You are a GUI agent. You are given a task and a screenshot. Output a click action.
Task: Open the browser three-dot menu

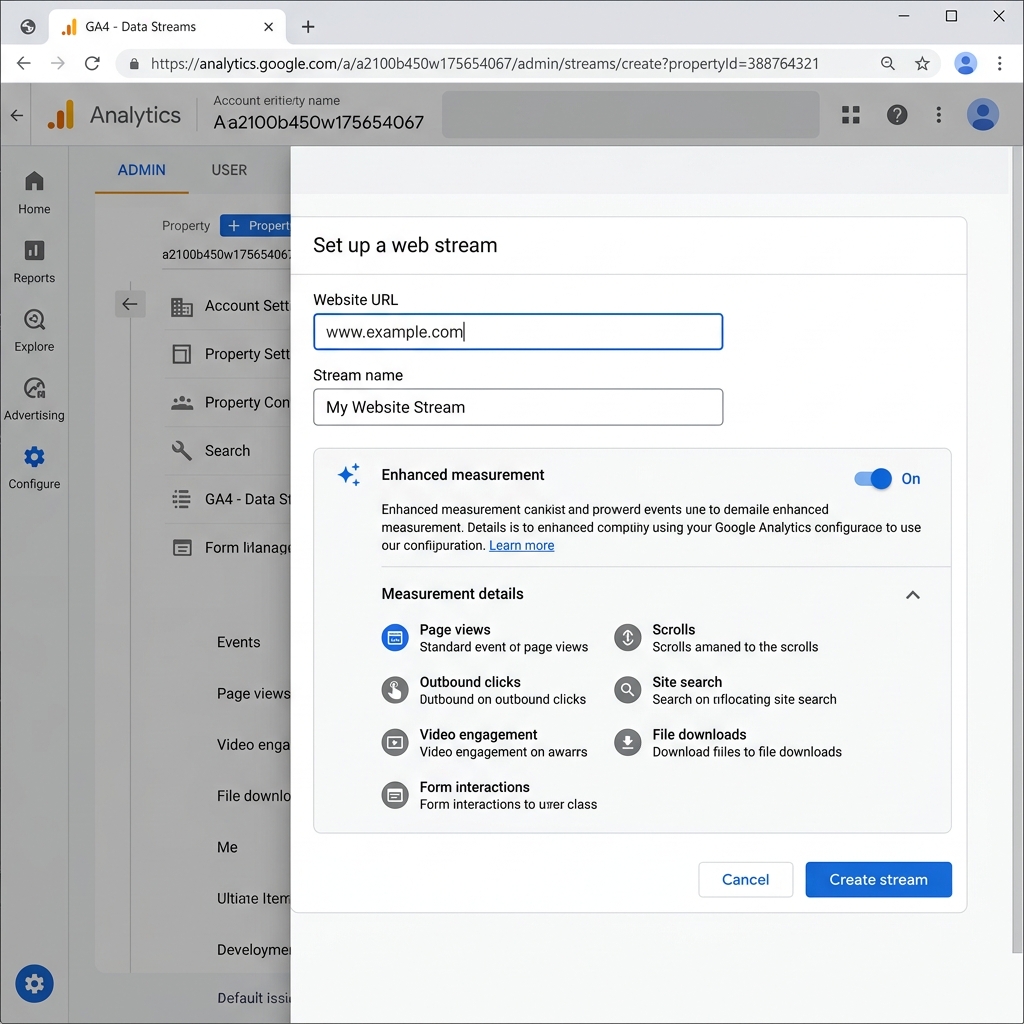999,63
